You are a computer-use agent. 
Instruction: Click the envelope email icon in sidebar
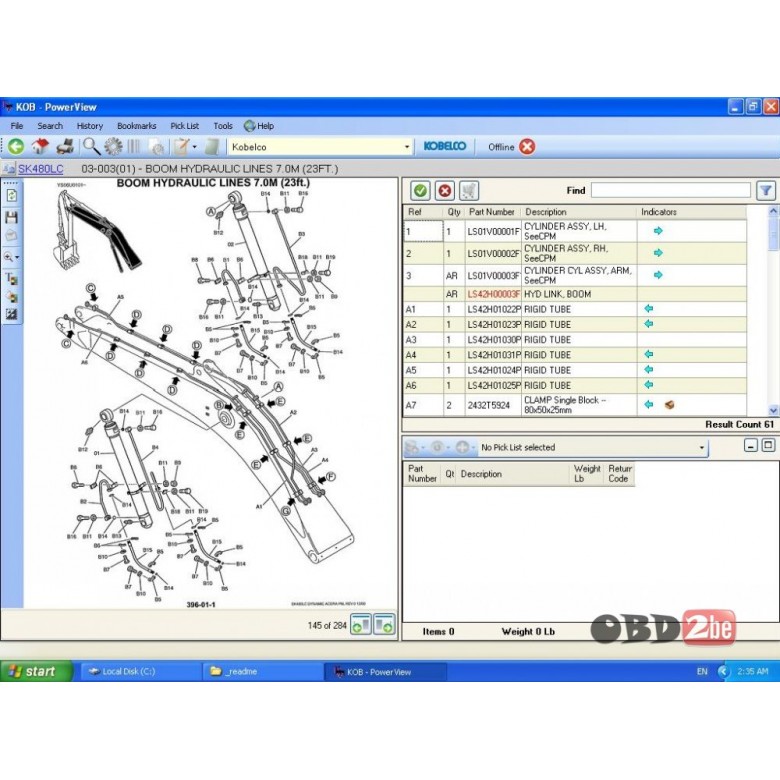click(x=11, y=235)
